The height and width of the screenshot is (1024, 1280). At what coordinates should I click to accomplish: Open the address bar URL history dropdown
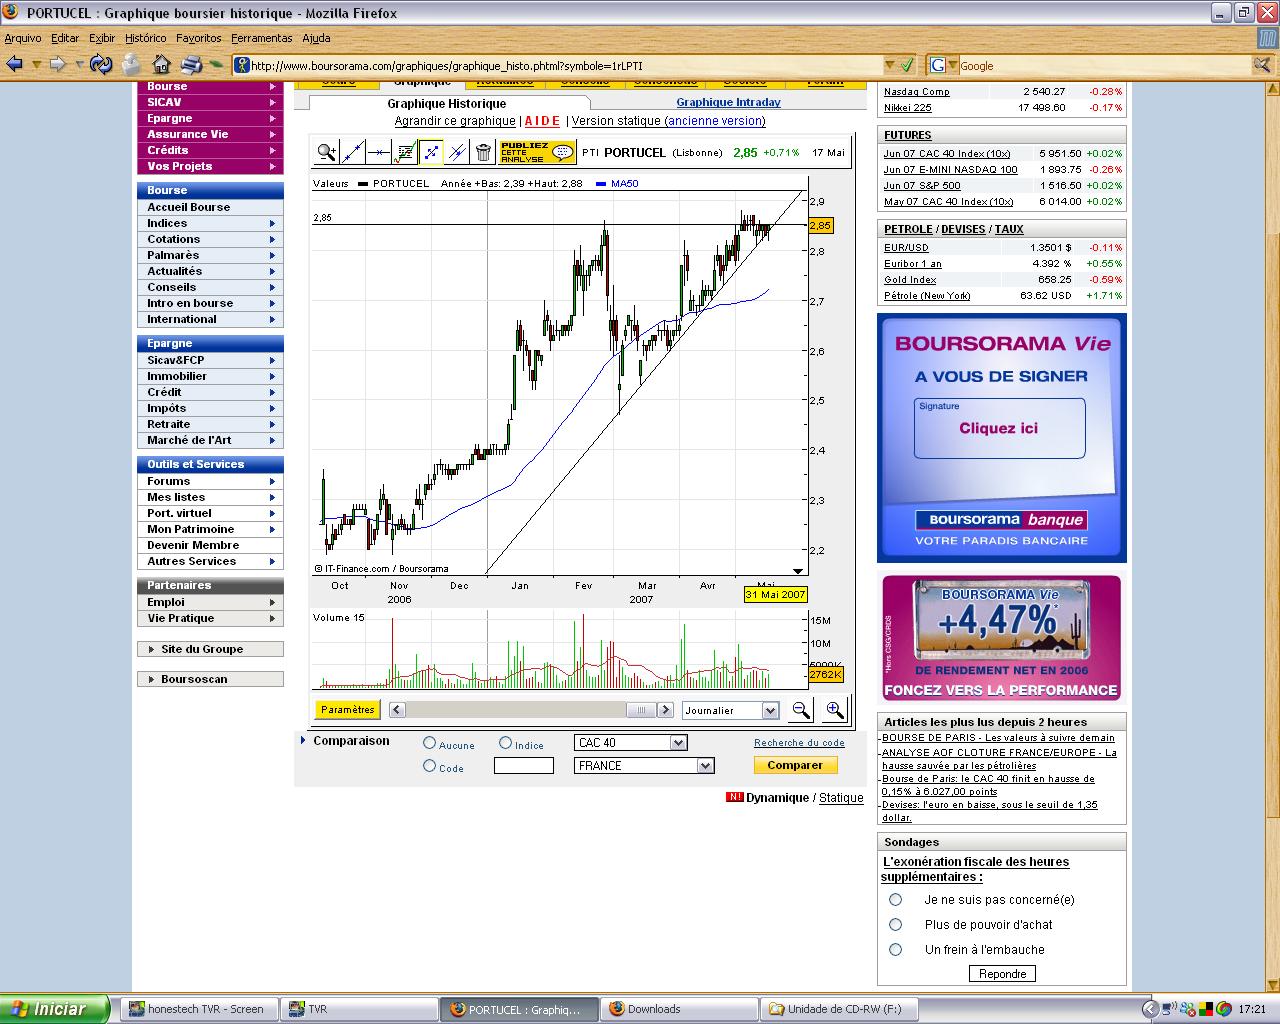pyautogui.click(x=889, y=66)
